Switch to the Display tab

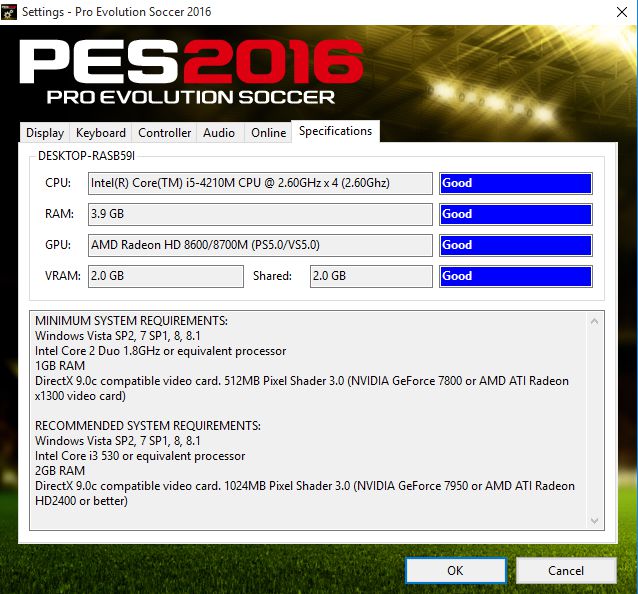click(x=45, y=133)
